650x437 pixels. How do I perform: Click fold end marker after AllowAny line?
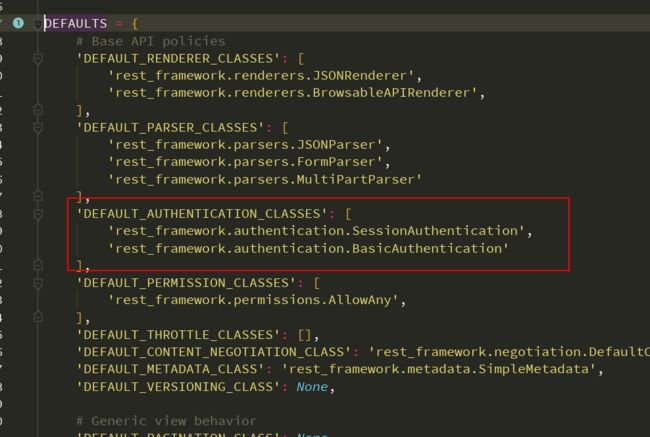[x=38, y=318]
